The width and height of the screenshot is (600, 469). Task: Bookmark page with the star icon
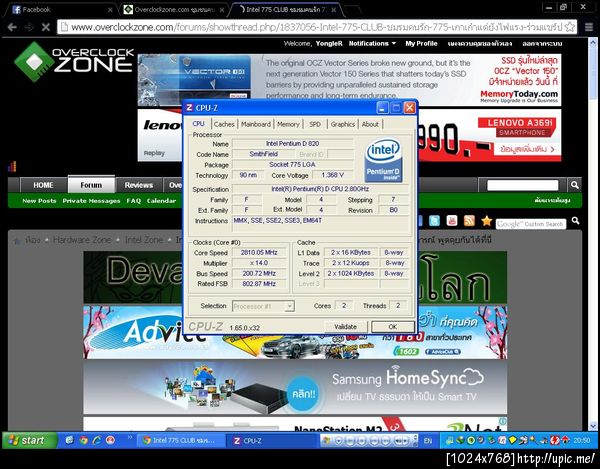point(570,27)
